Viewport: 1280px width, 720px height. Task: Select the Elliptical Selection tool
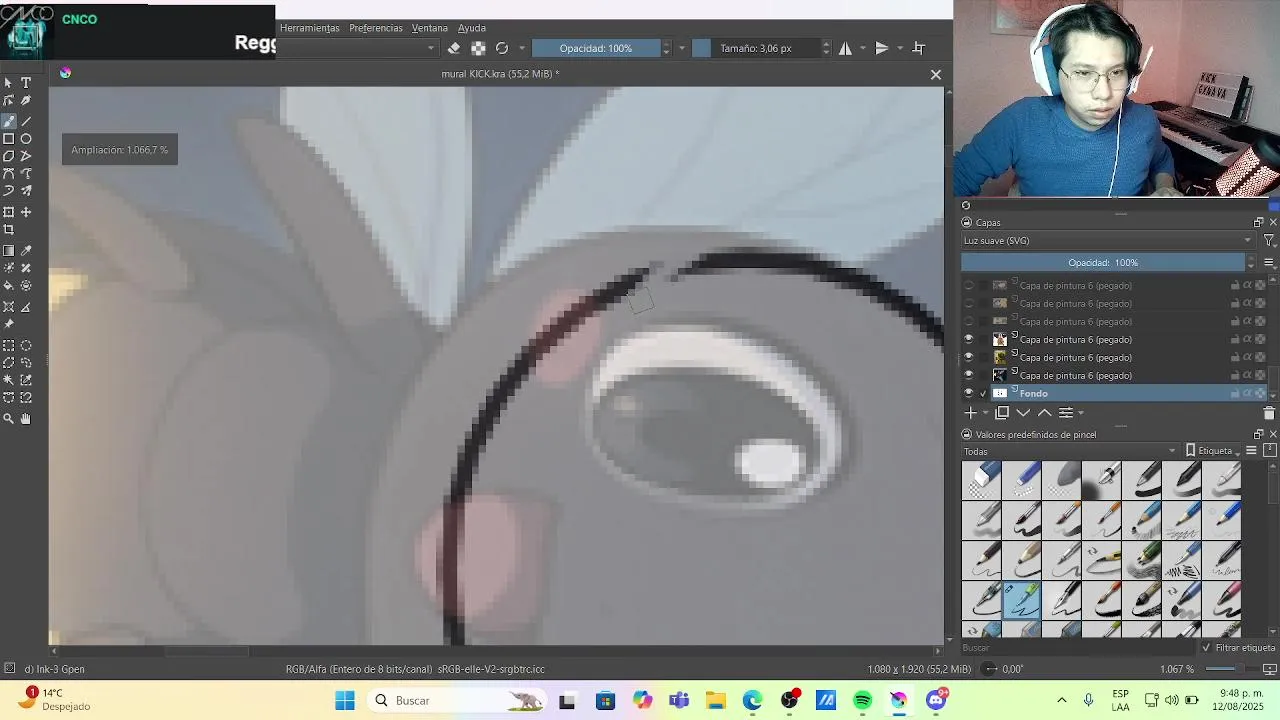coord(26,345)
